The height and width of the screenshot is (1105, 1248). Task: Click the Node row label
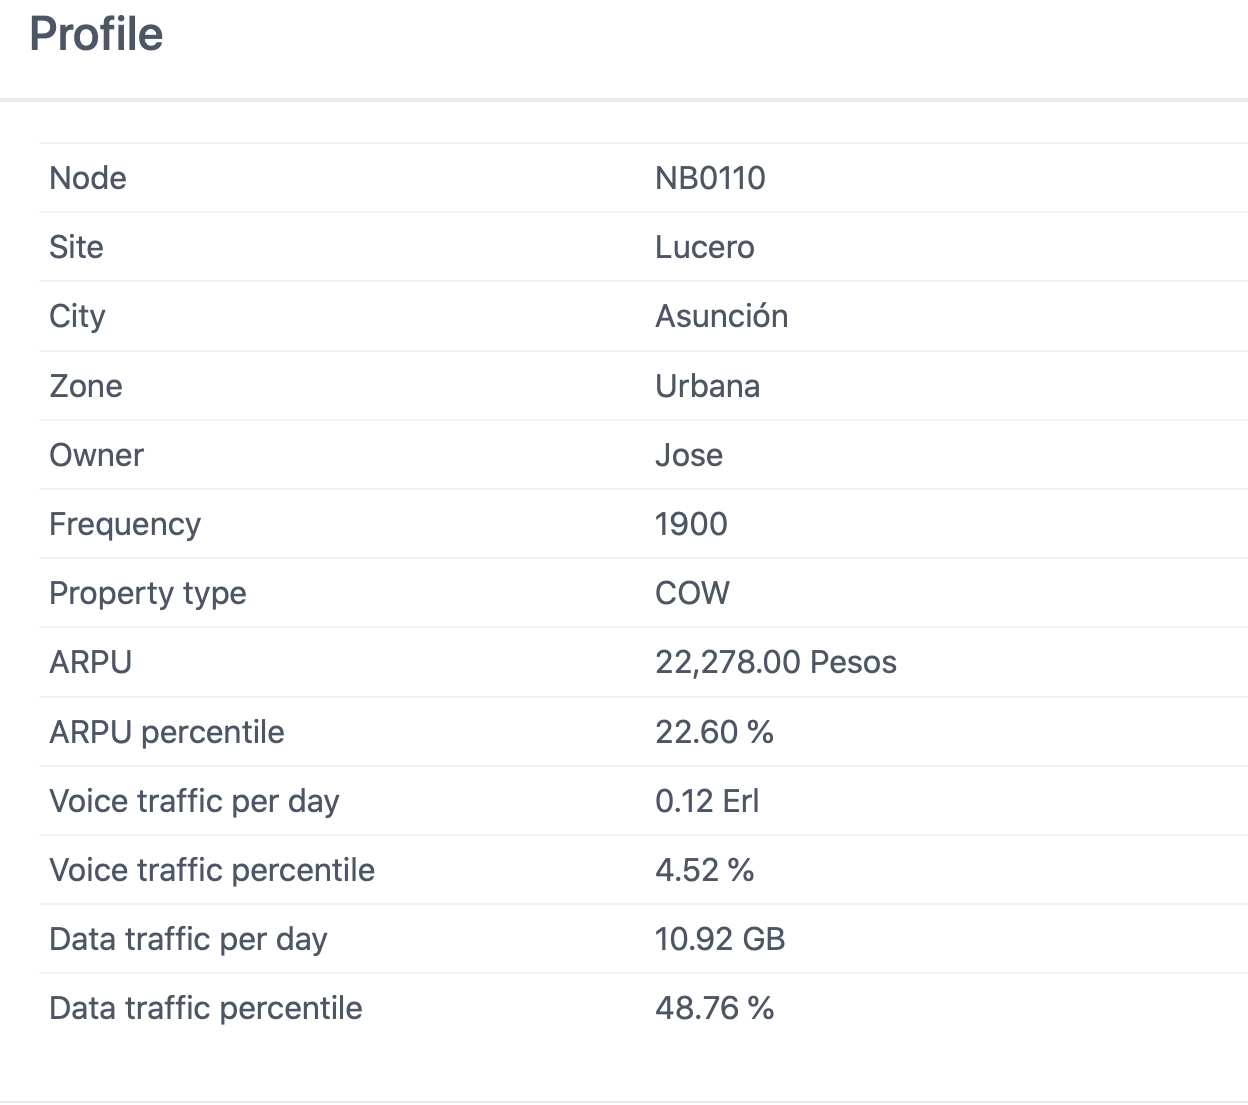point(88,178)
